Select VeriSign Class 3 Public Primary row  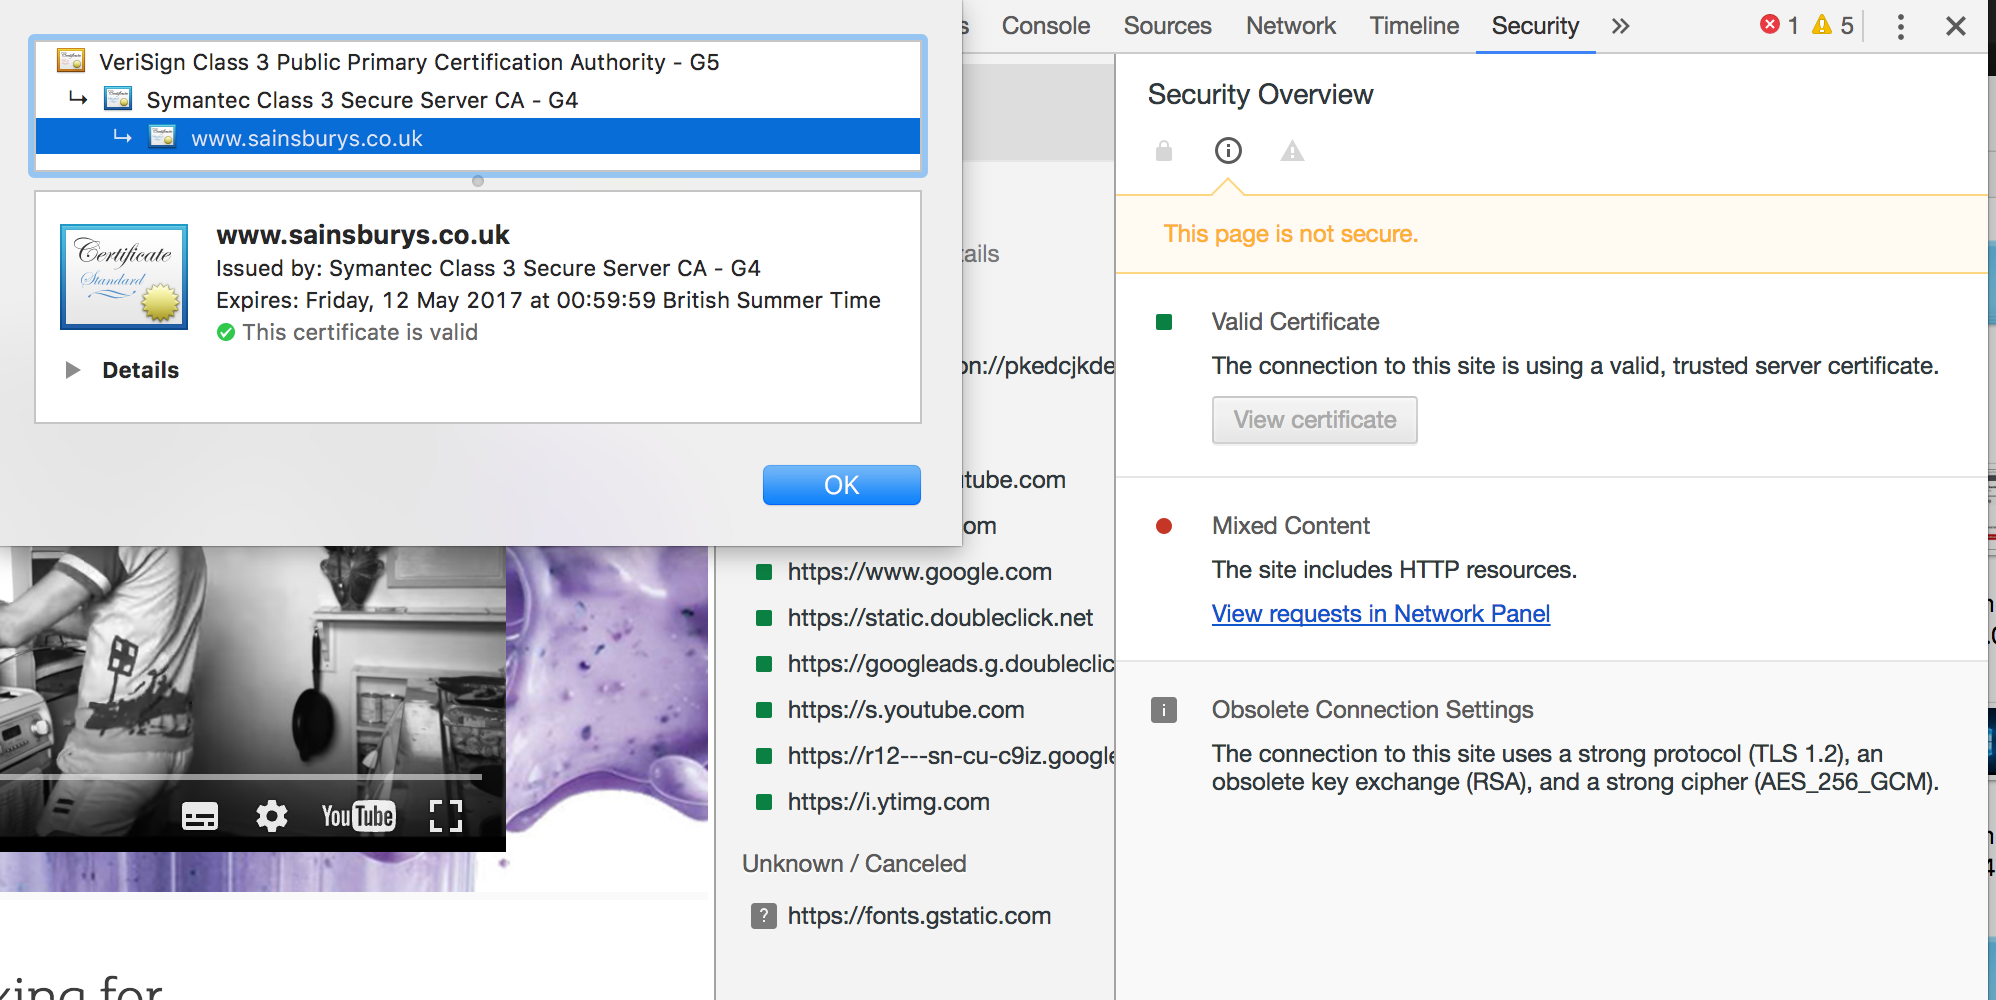point(478,62)
